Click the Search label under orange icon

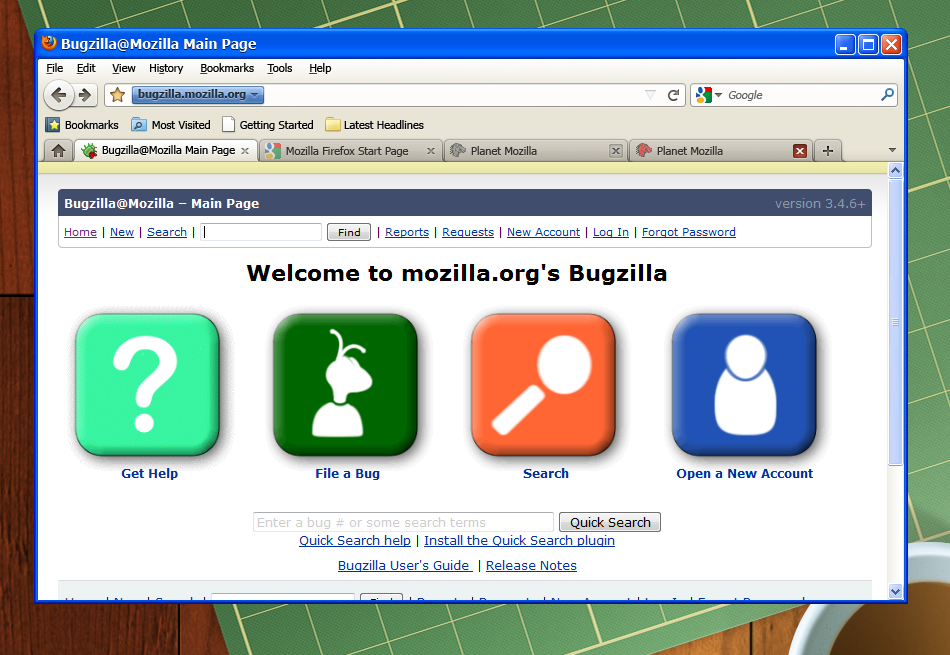[546, 474]
